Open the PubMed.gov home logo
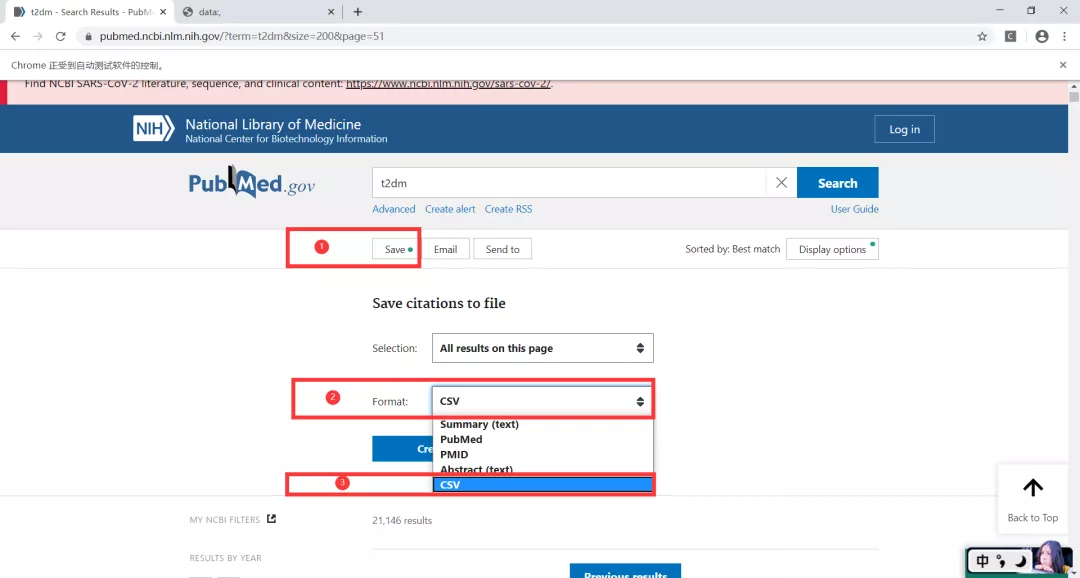The height and width of the screenshot is (578, 1080). click(252, 183)
